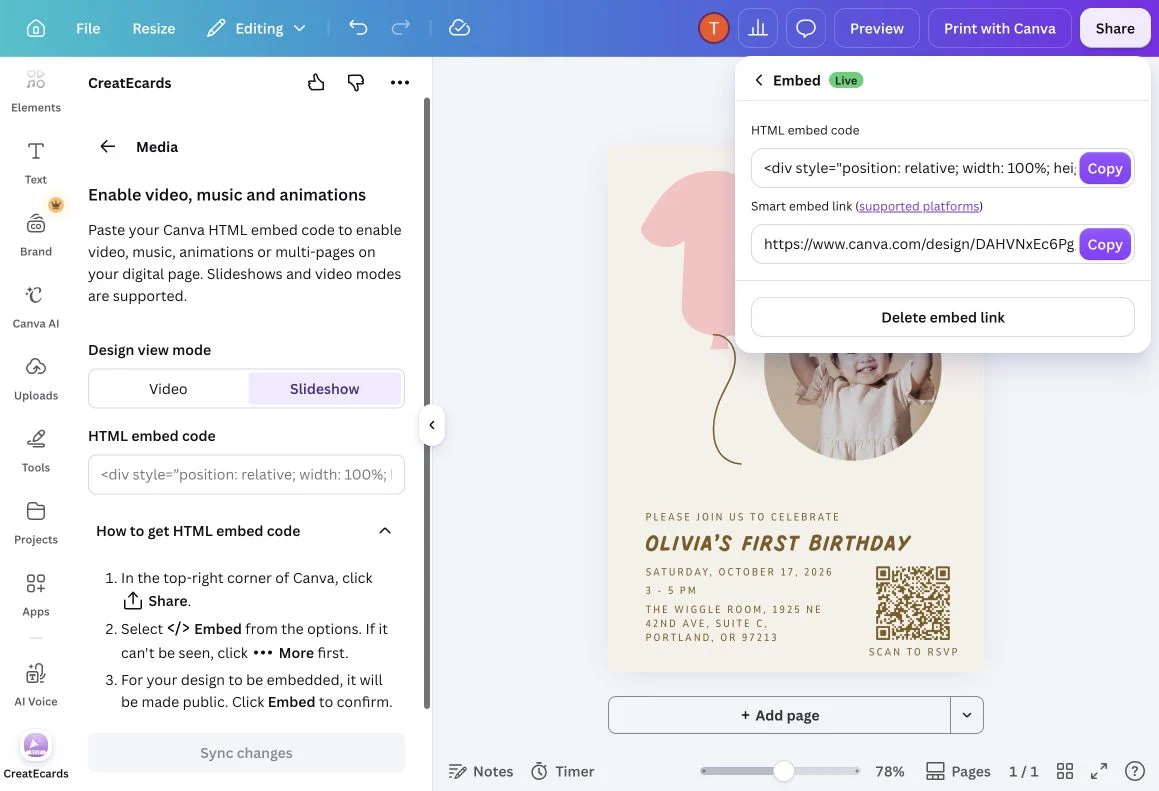The image size is (1159, 791).
Task: Select the Scan to RSVP text
Action: click(x=913, y=652)
